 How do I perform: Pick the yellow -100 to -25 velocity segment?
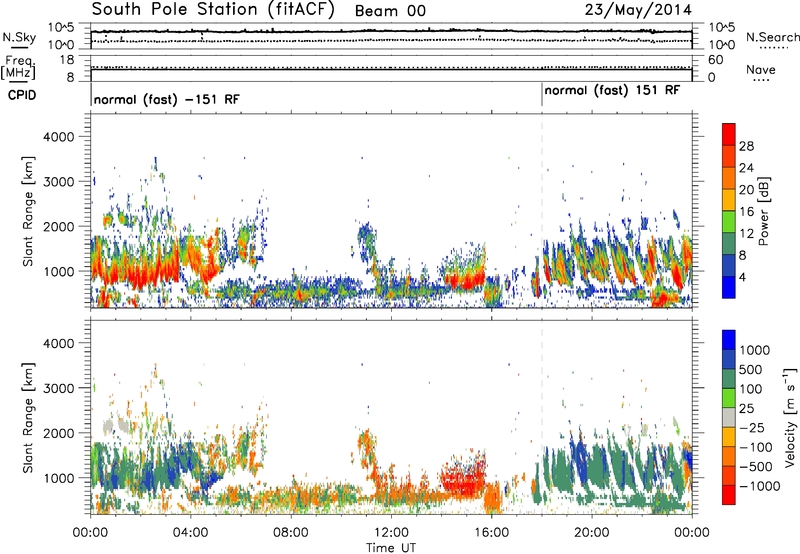pyautogui.click(x=729, y=437)
